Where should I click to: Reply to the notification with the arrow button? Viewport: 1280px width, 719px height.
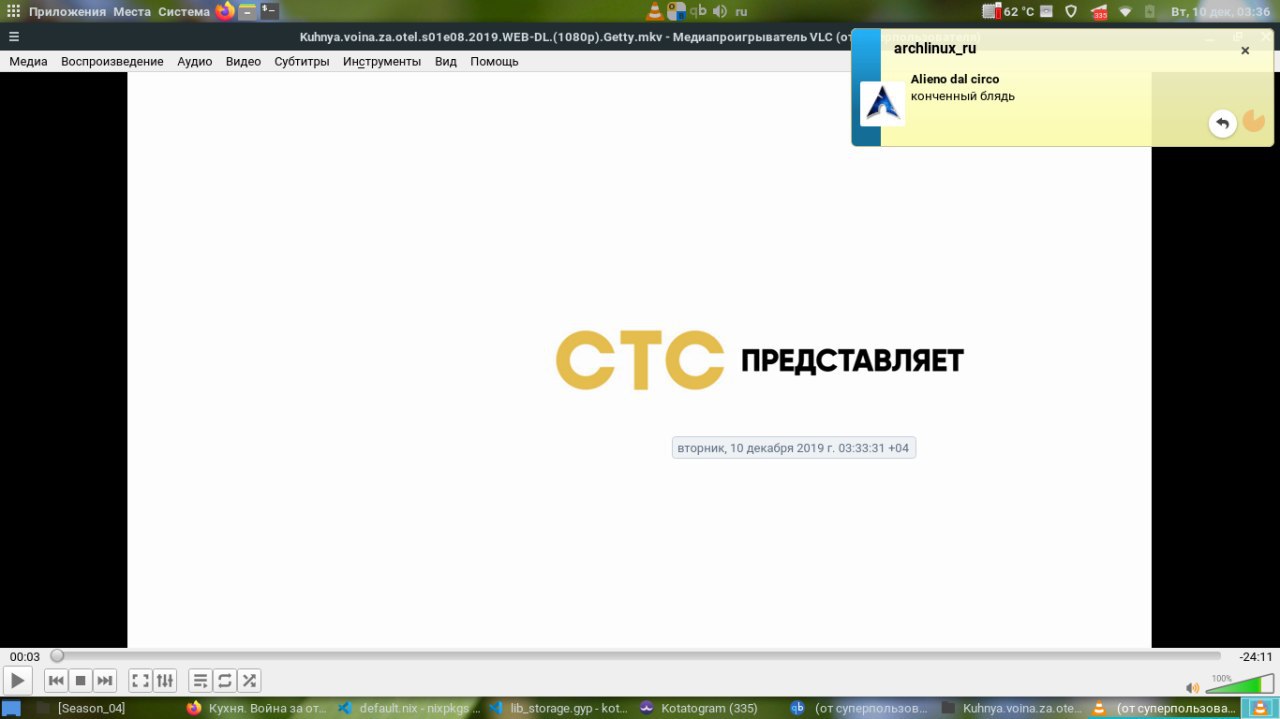click(x=1222, y=123)
